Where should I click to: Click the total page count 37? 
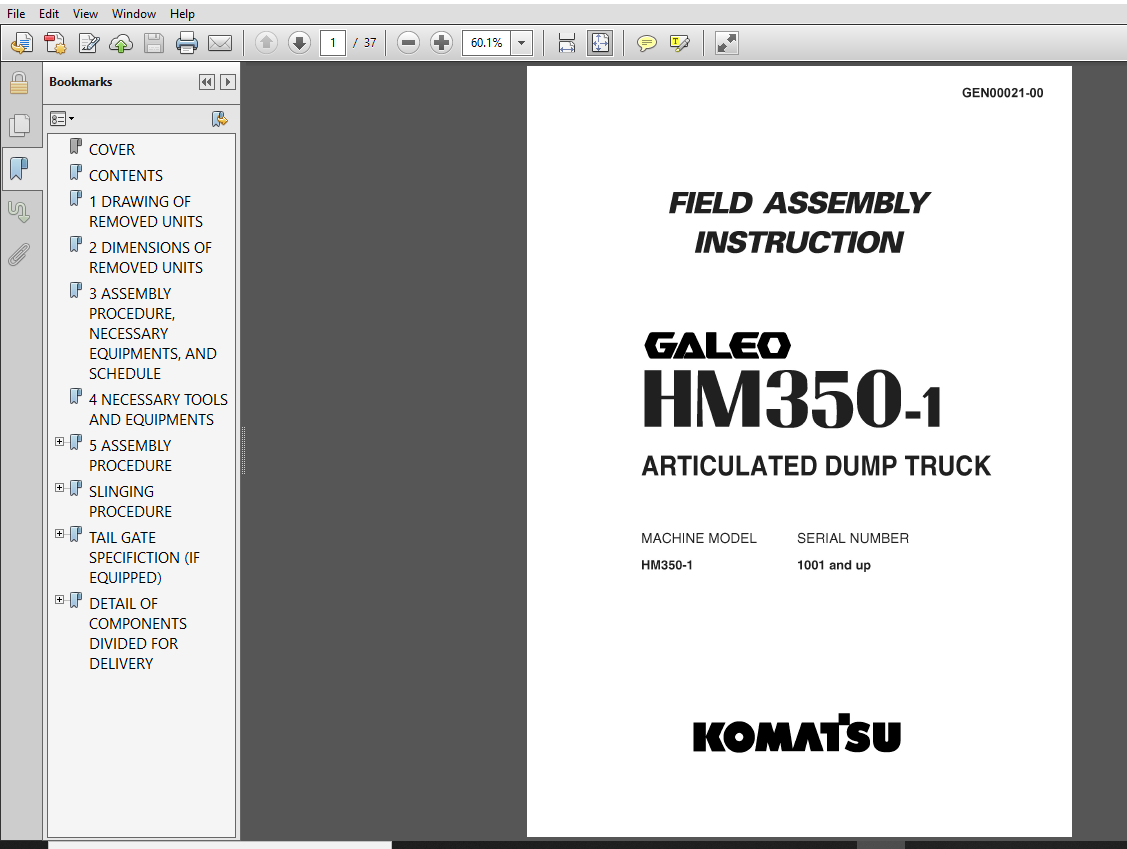click(x=369, y=43)
